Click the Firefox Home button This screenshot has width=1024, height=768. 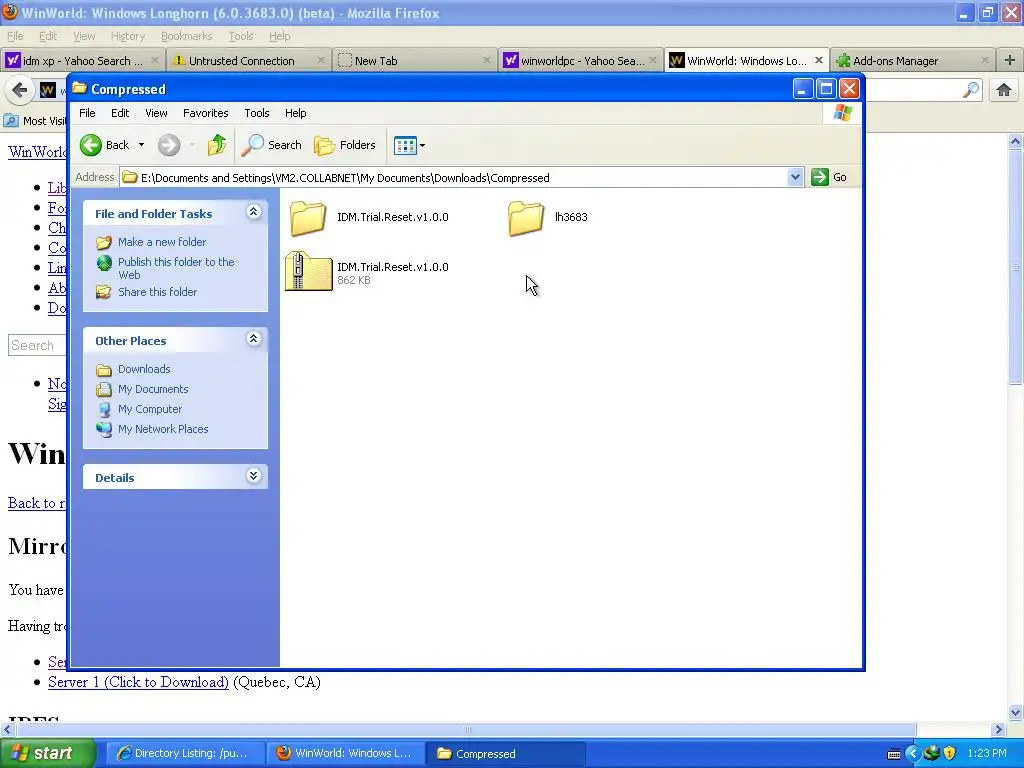1004,90
